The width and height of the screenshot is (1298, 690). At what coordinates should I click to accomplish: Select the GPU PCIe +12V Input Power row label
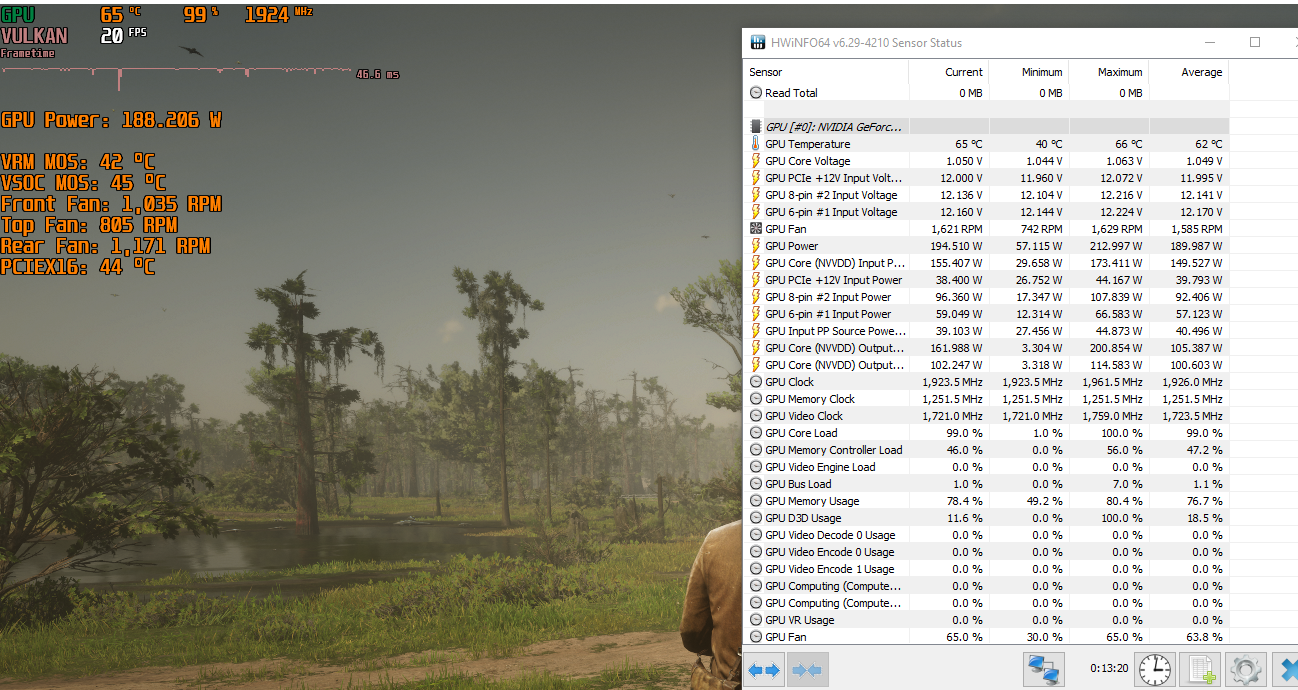(833, 280)
